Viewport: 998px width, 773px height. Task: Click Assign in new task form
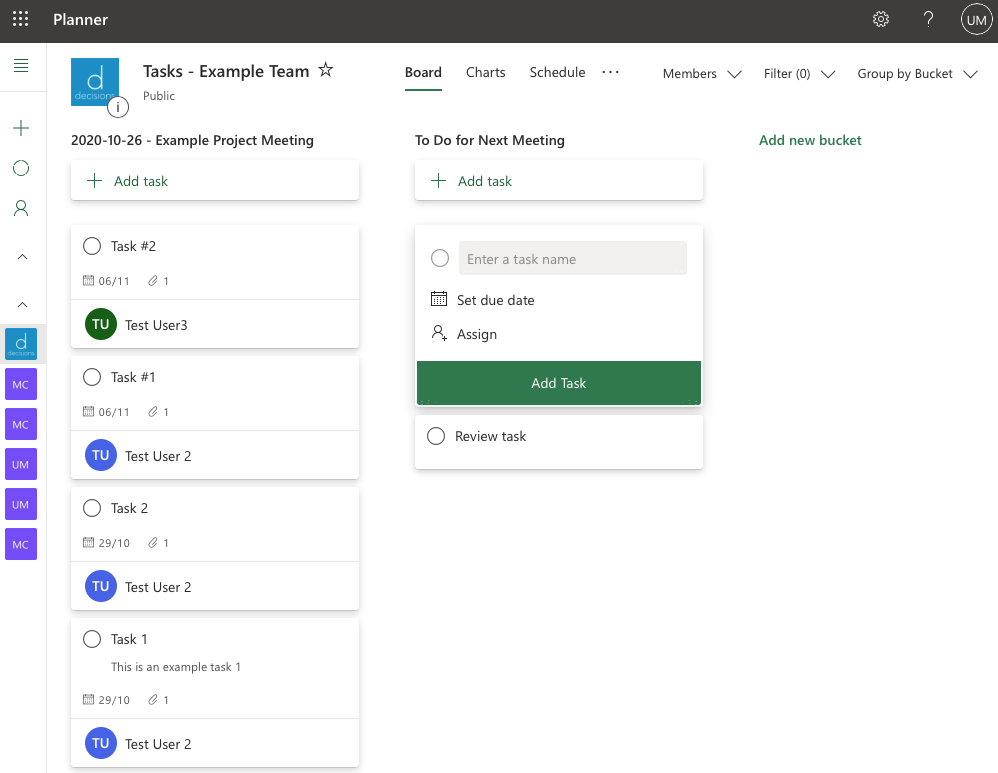coord(477,334)
